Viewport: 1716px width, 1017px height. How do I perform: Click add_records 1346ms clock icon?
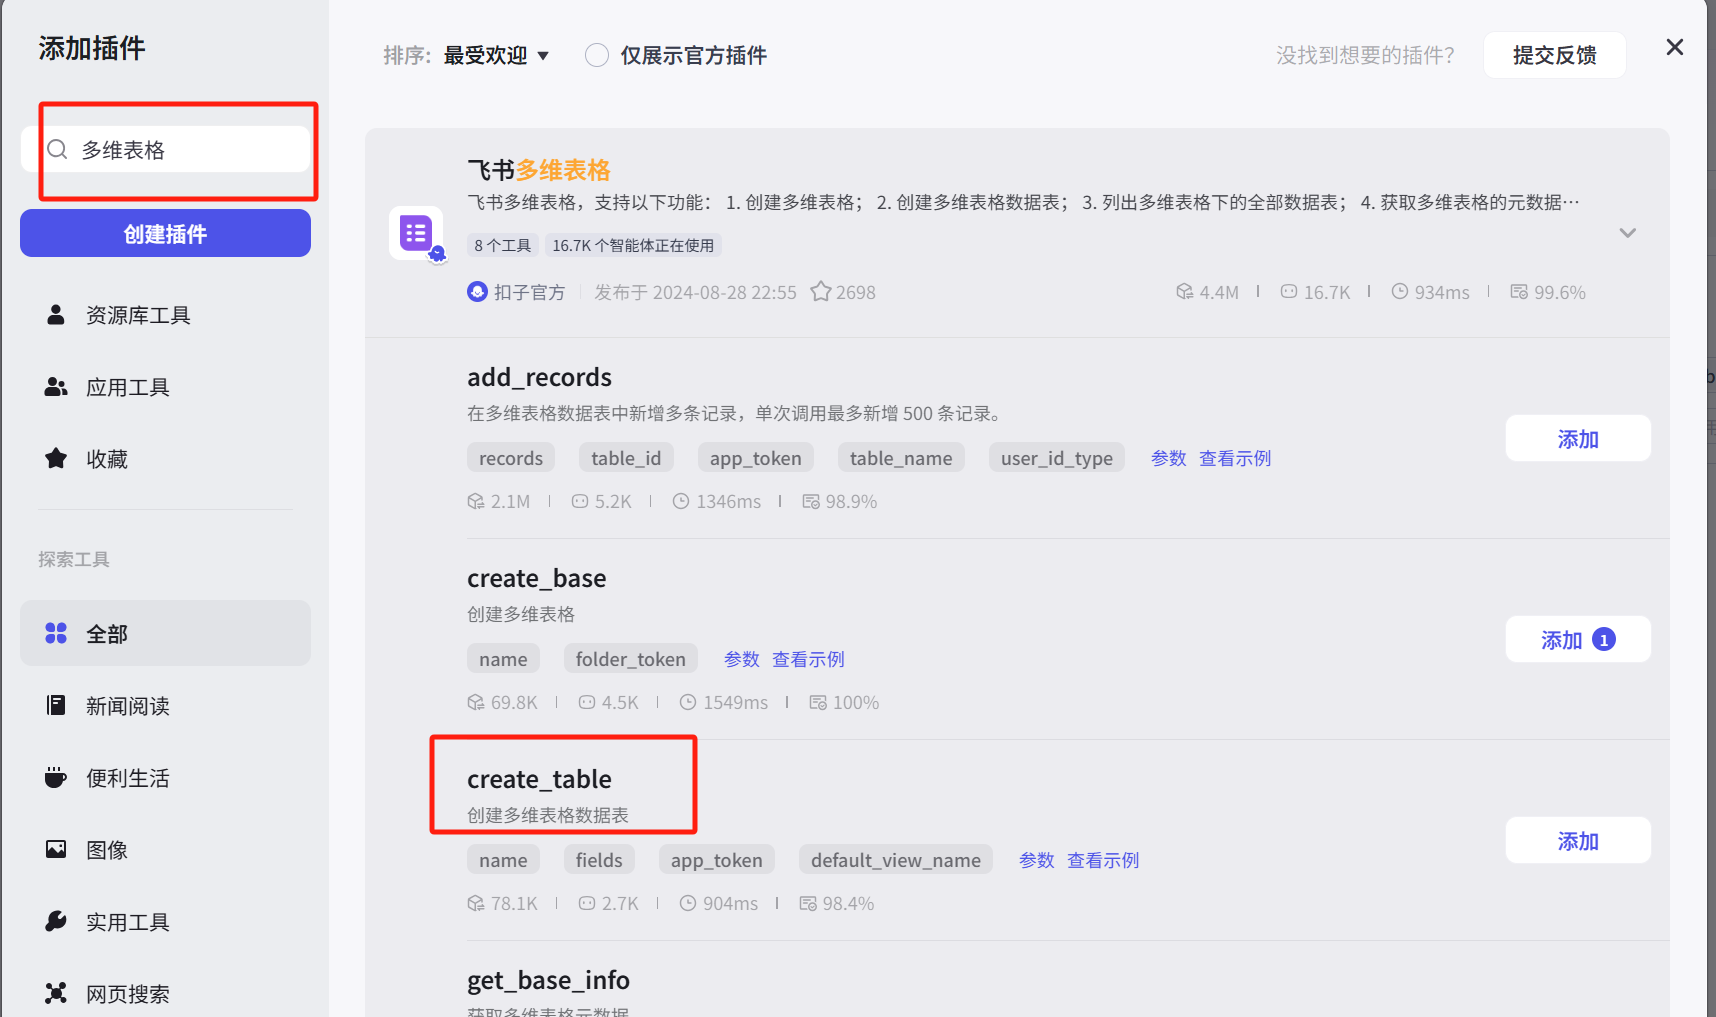tap(681, 501)
